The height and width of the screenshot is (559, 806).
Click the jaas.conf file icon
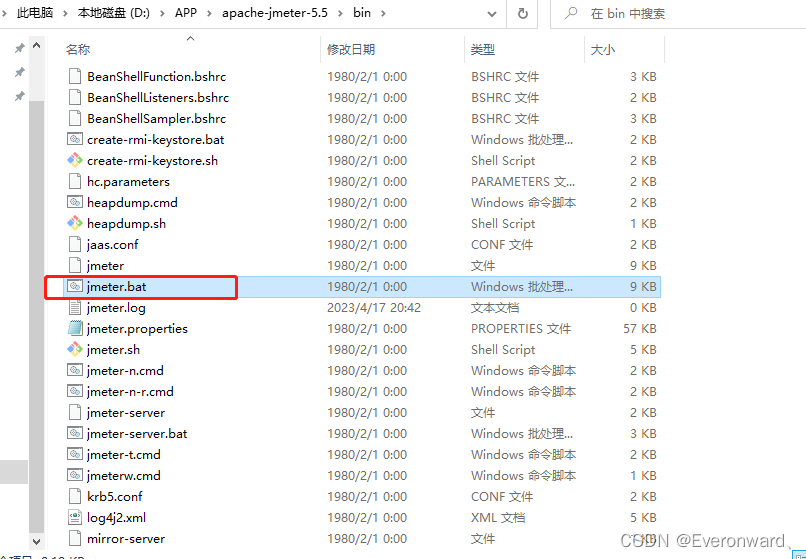[x=75, y=245]
